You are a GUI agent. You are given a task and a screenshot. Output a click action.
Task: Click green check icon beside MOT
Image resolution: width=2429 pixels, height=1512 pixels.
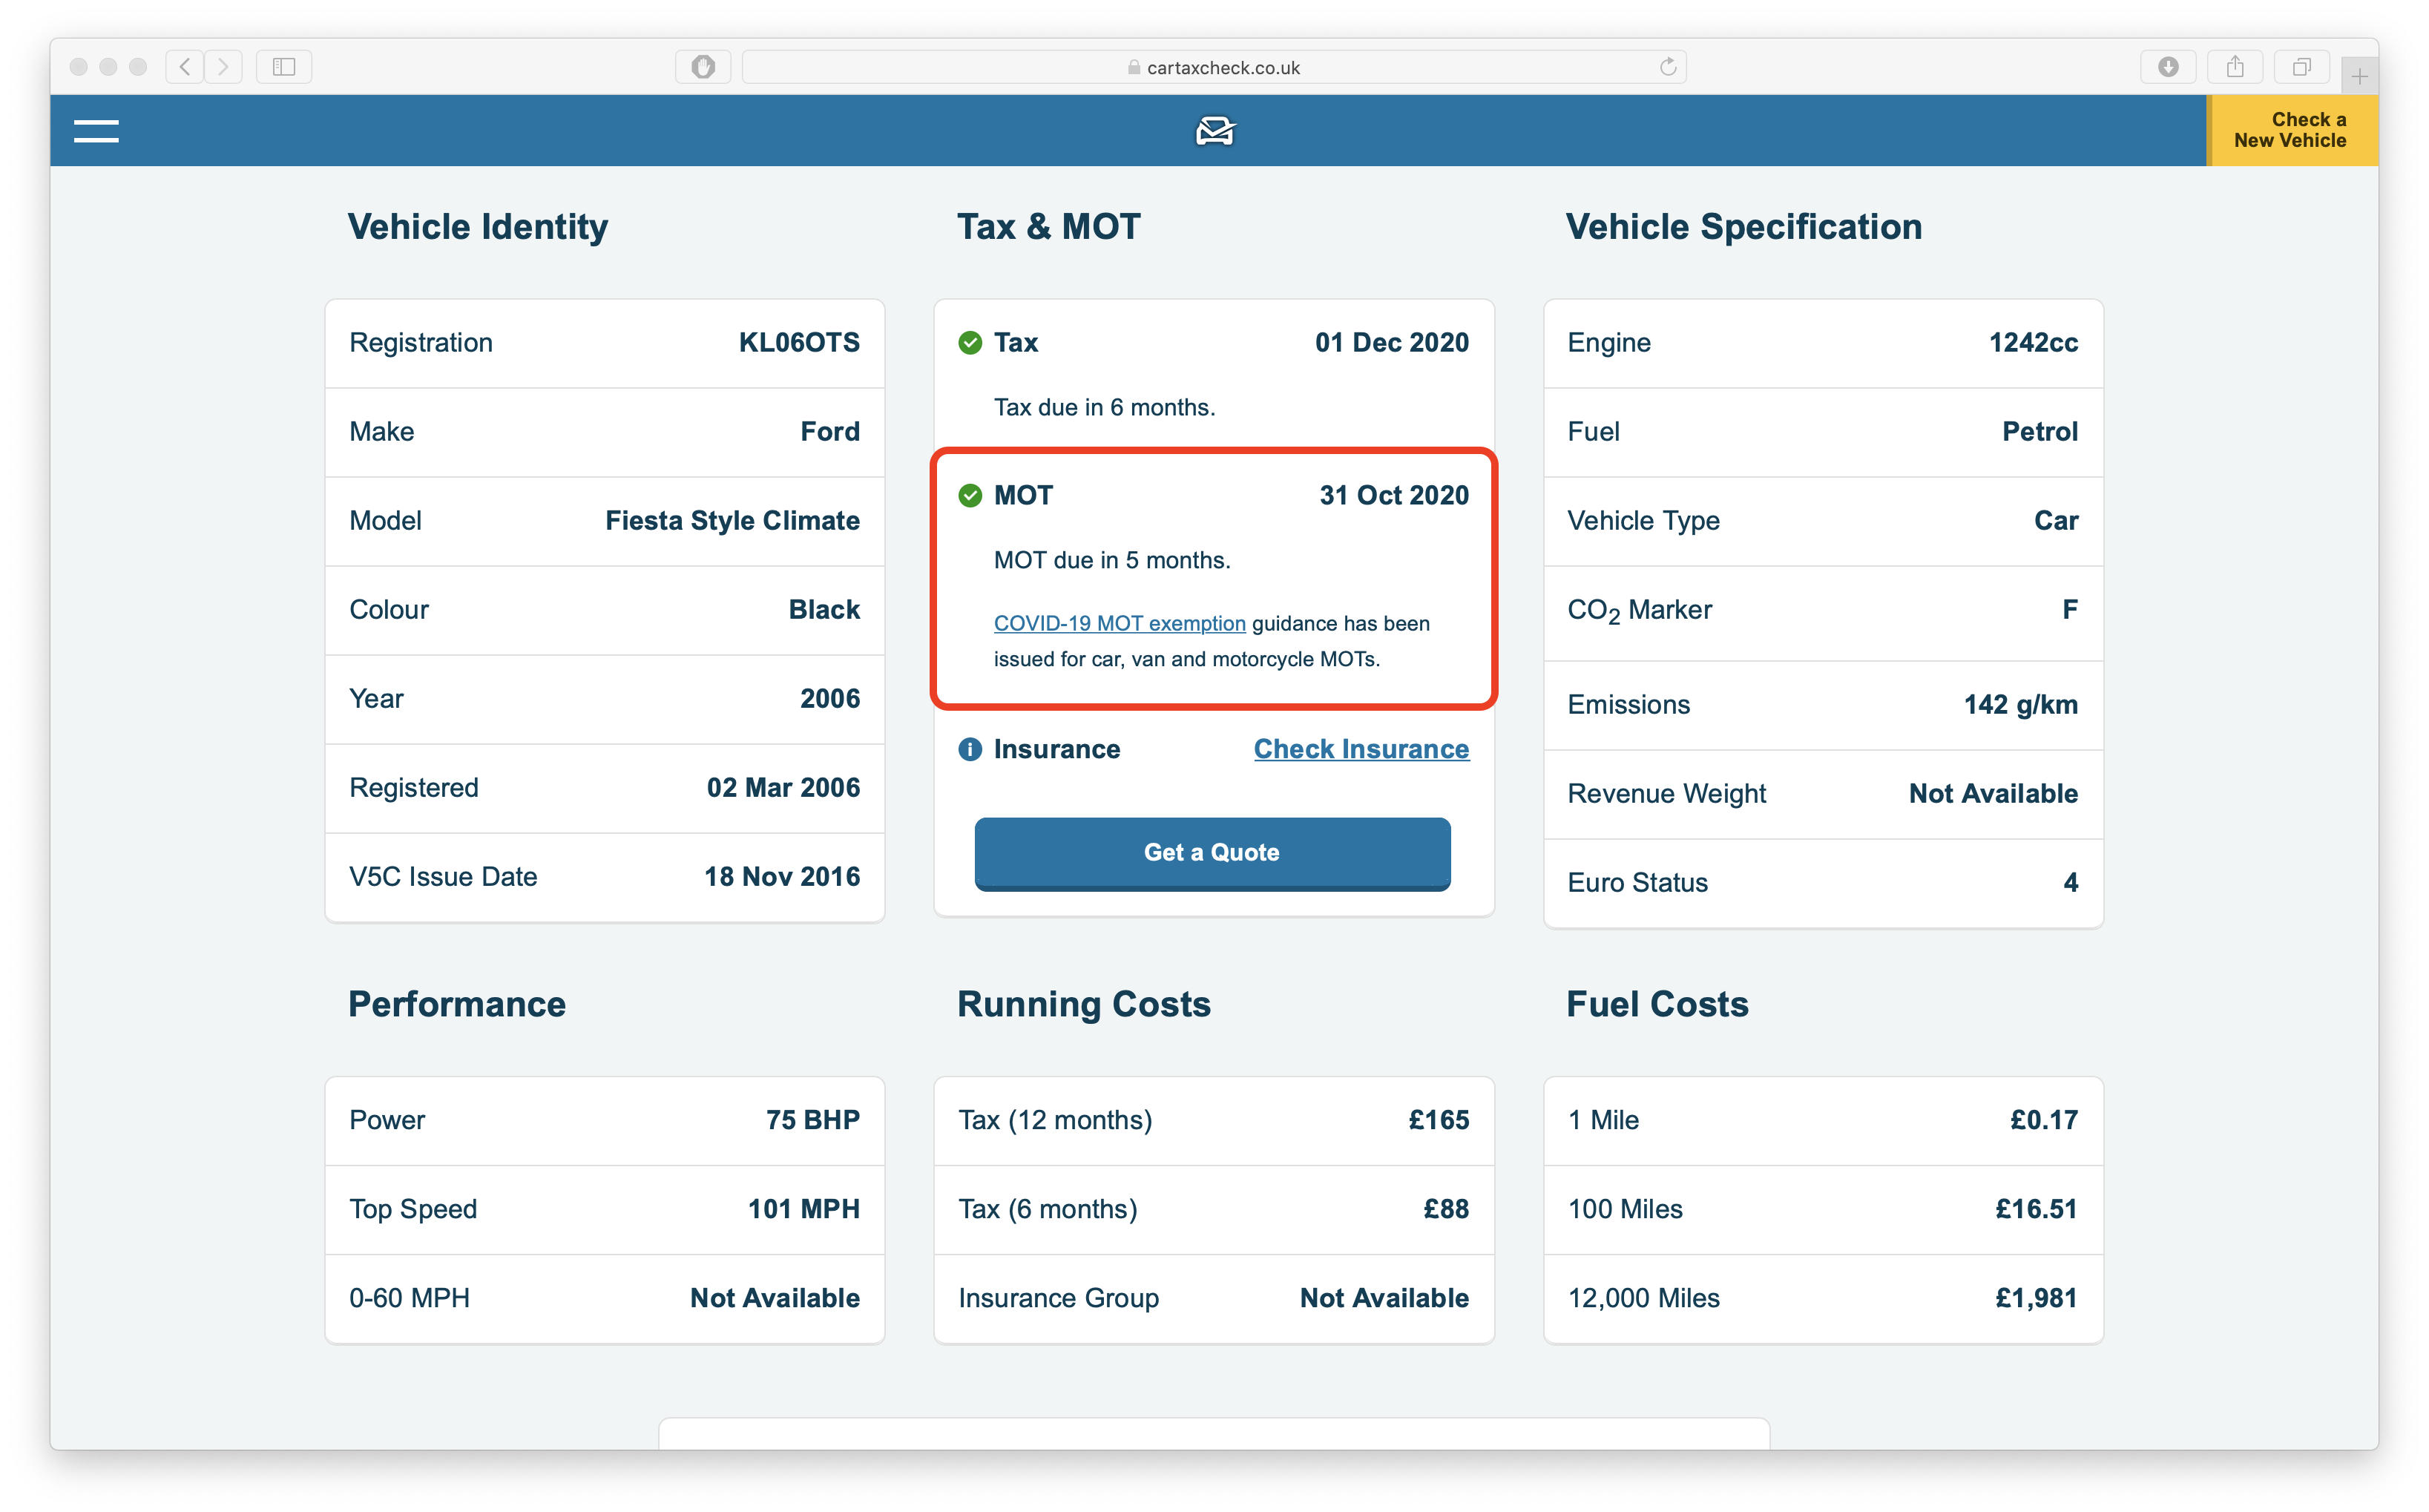(x=970, y=496)
